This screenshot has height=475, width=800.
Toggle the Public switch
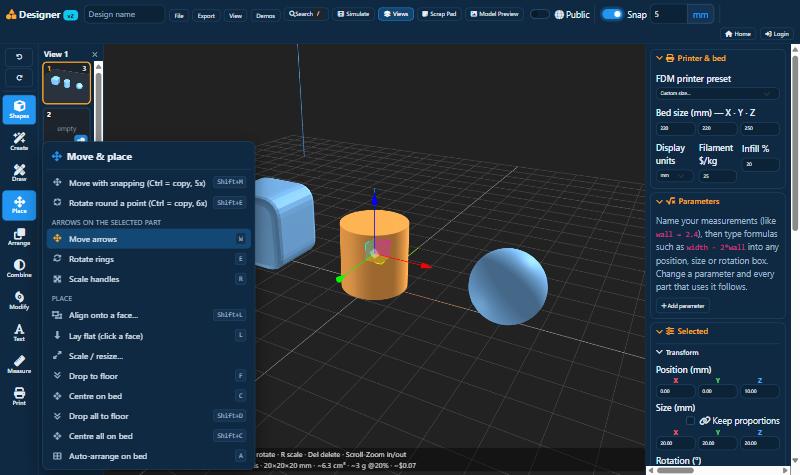click(539, 14)
